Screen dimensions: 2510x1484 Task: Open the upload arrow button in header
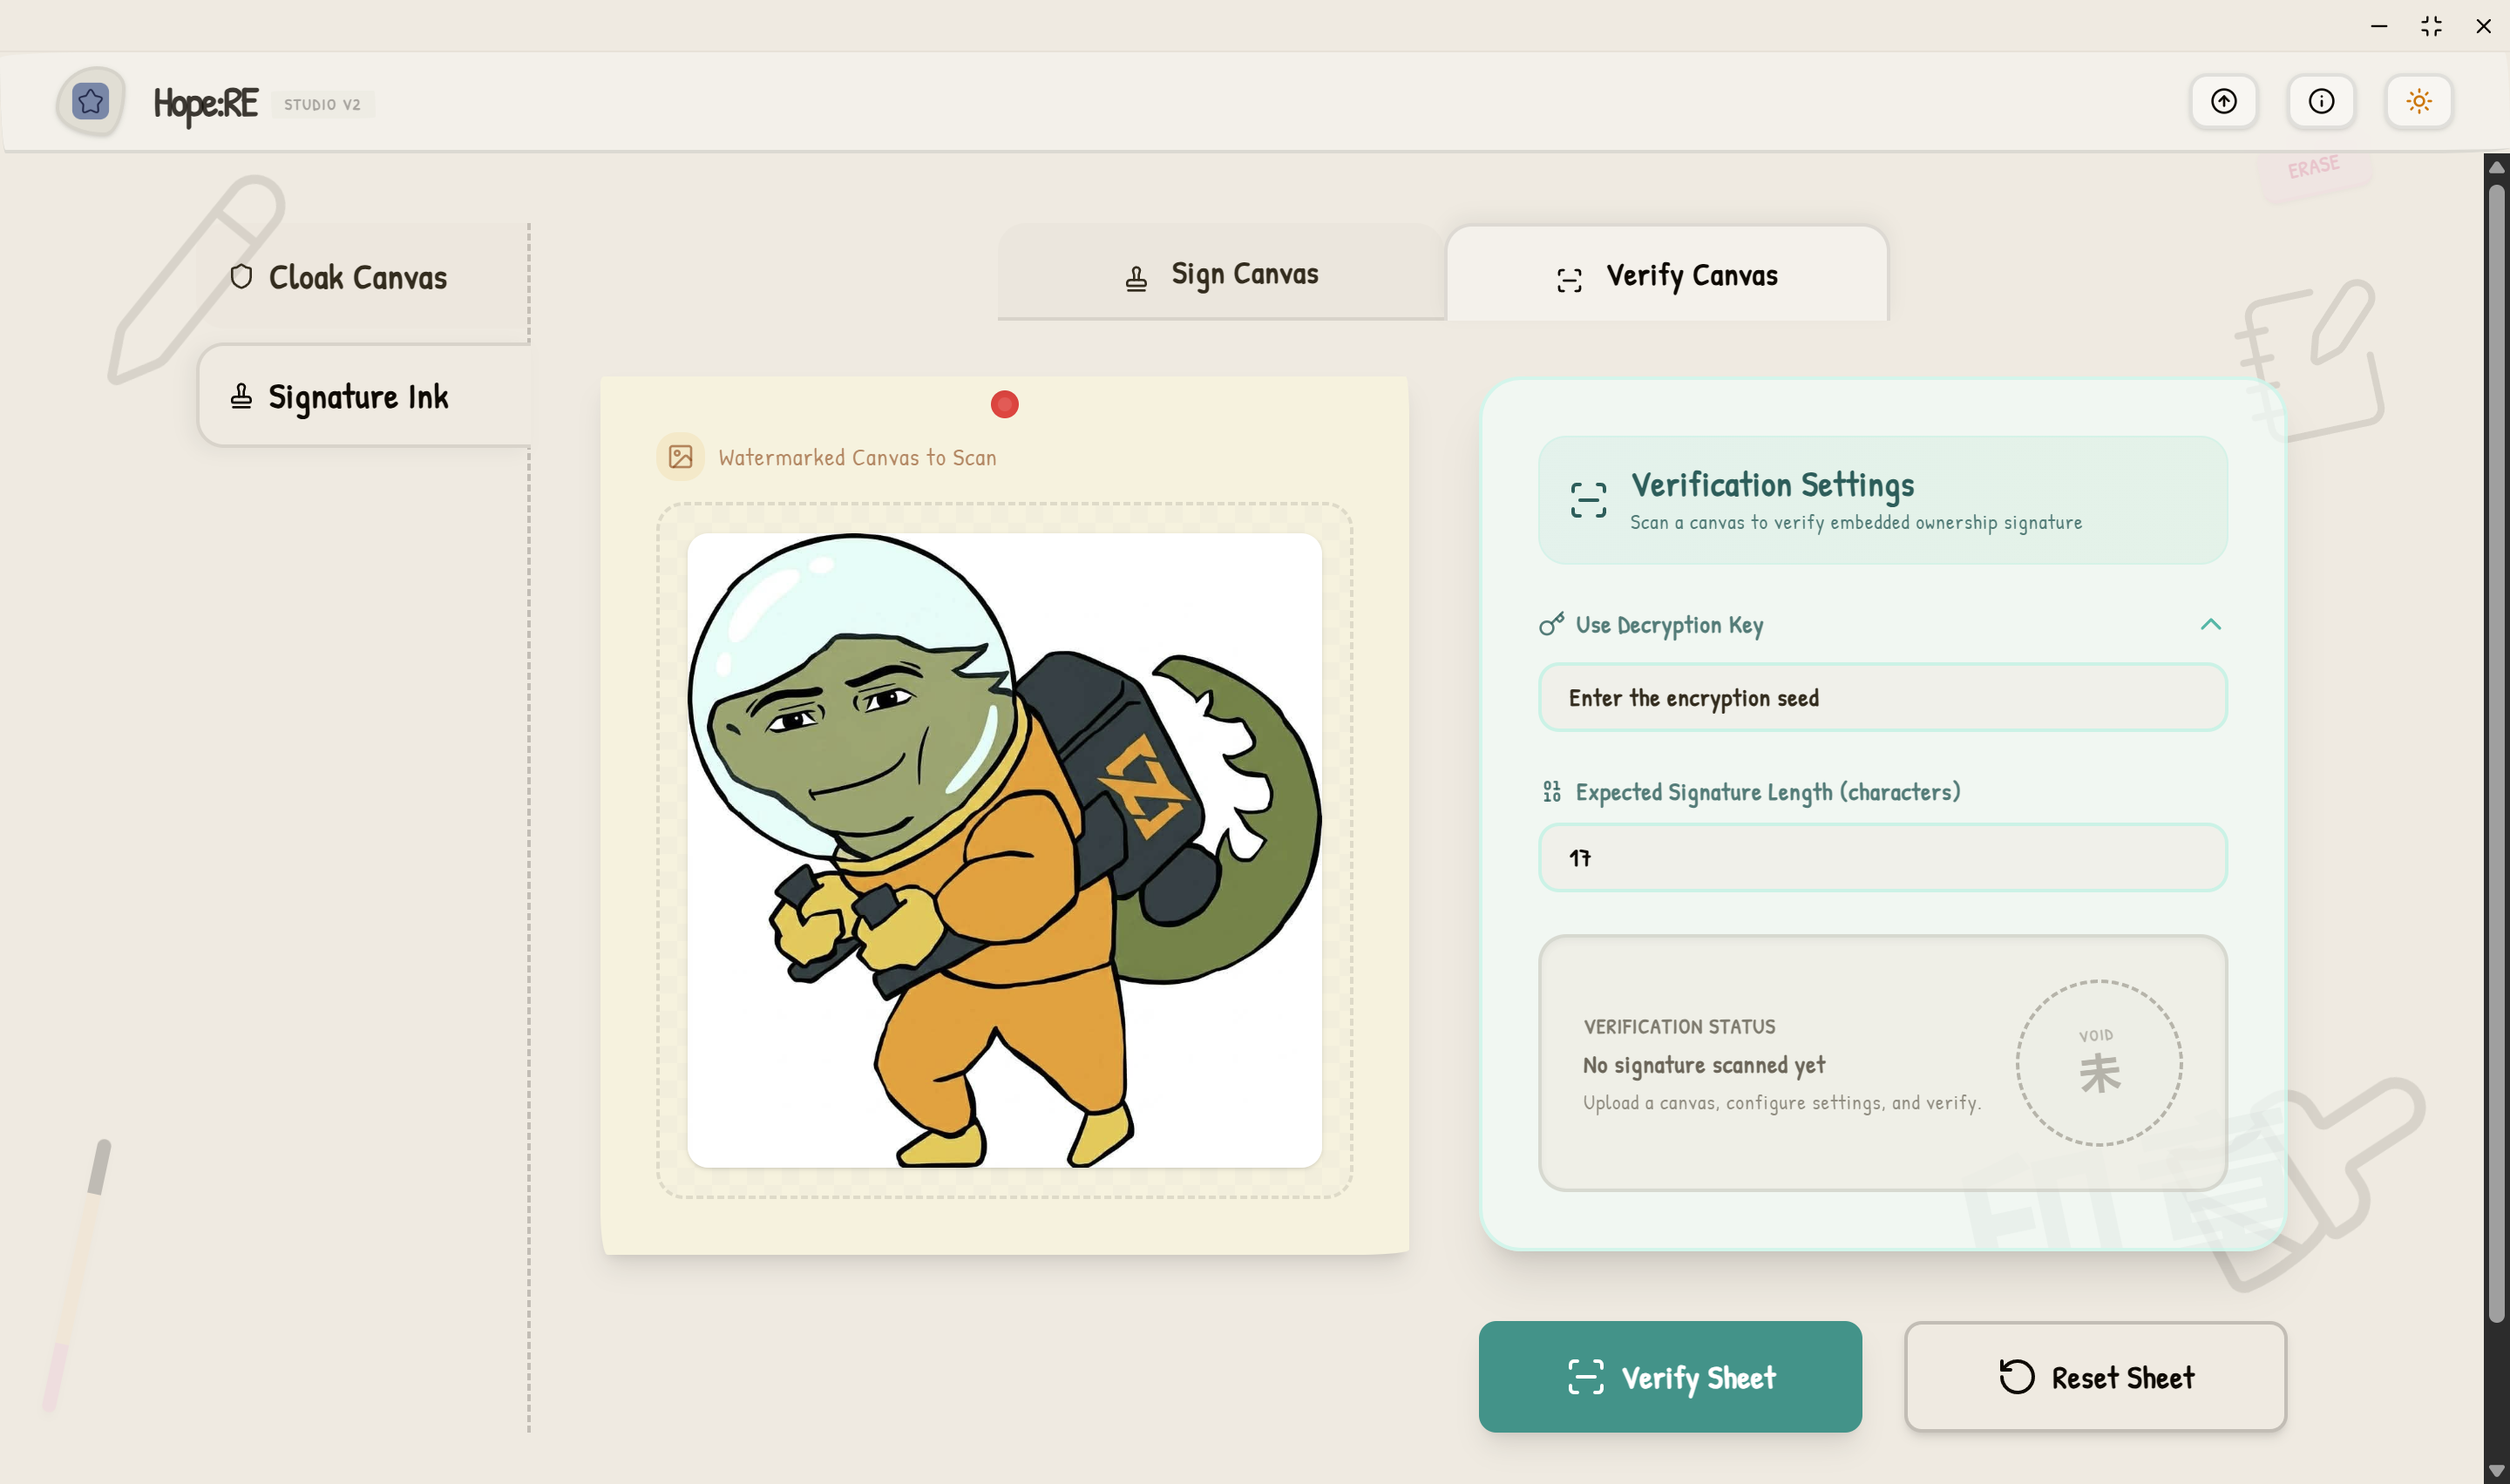(x=2223, y=101)
